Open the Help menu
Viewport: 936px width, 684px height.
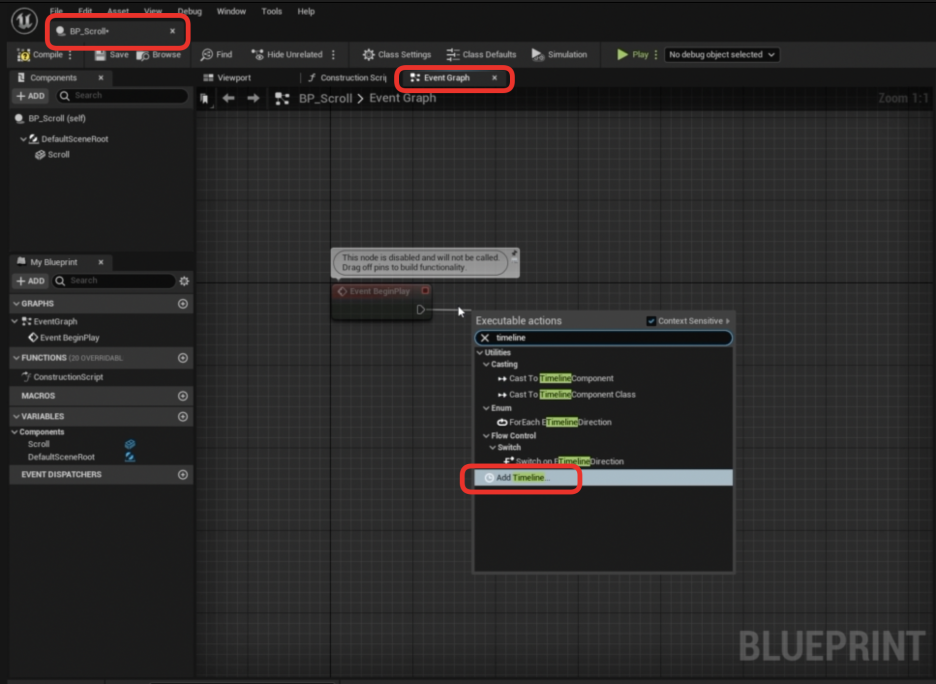click(306, 11)
